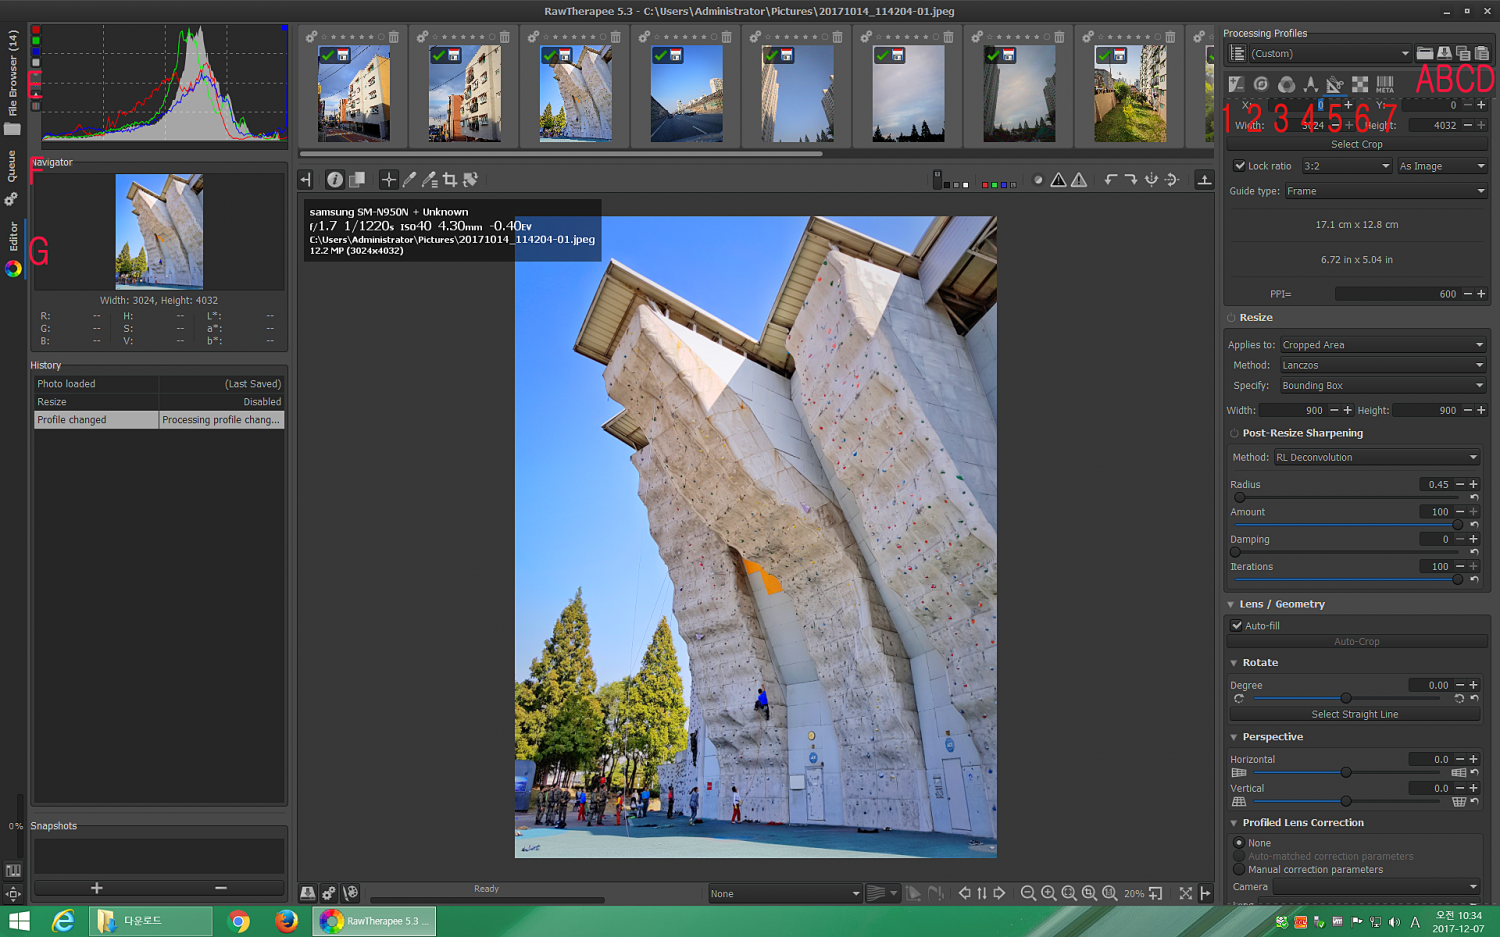The height and width of the screenshot is (937, 1500).
Task: Select Manual correction parameters option
Action: tap(1239, 869)
